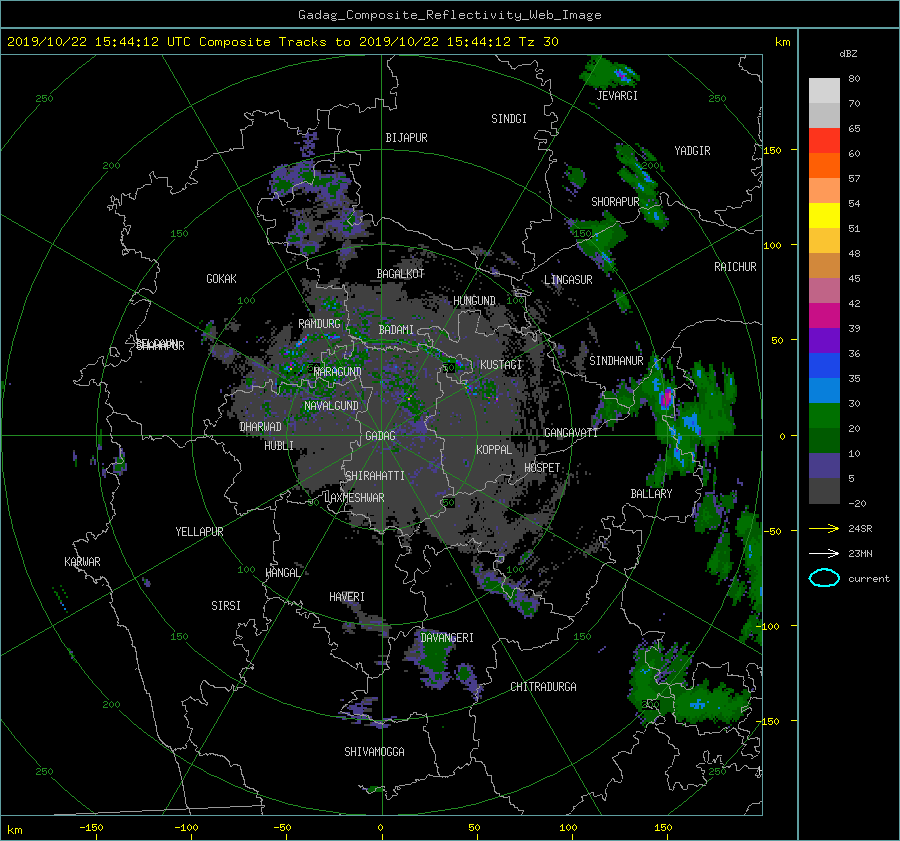Click the NAVALGUND city label

[x=331, y=406]
